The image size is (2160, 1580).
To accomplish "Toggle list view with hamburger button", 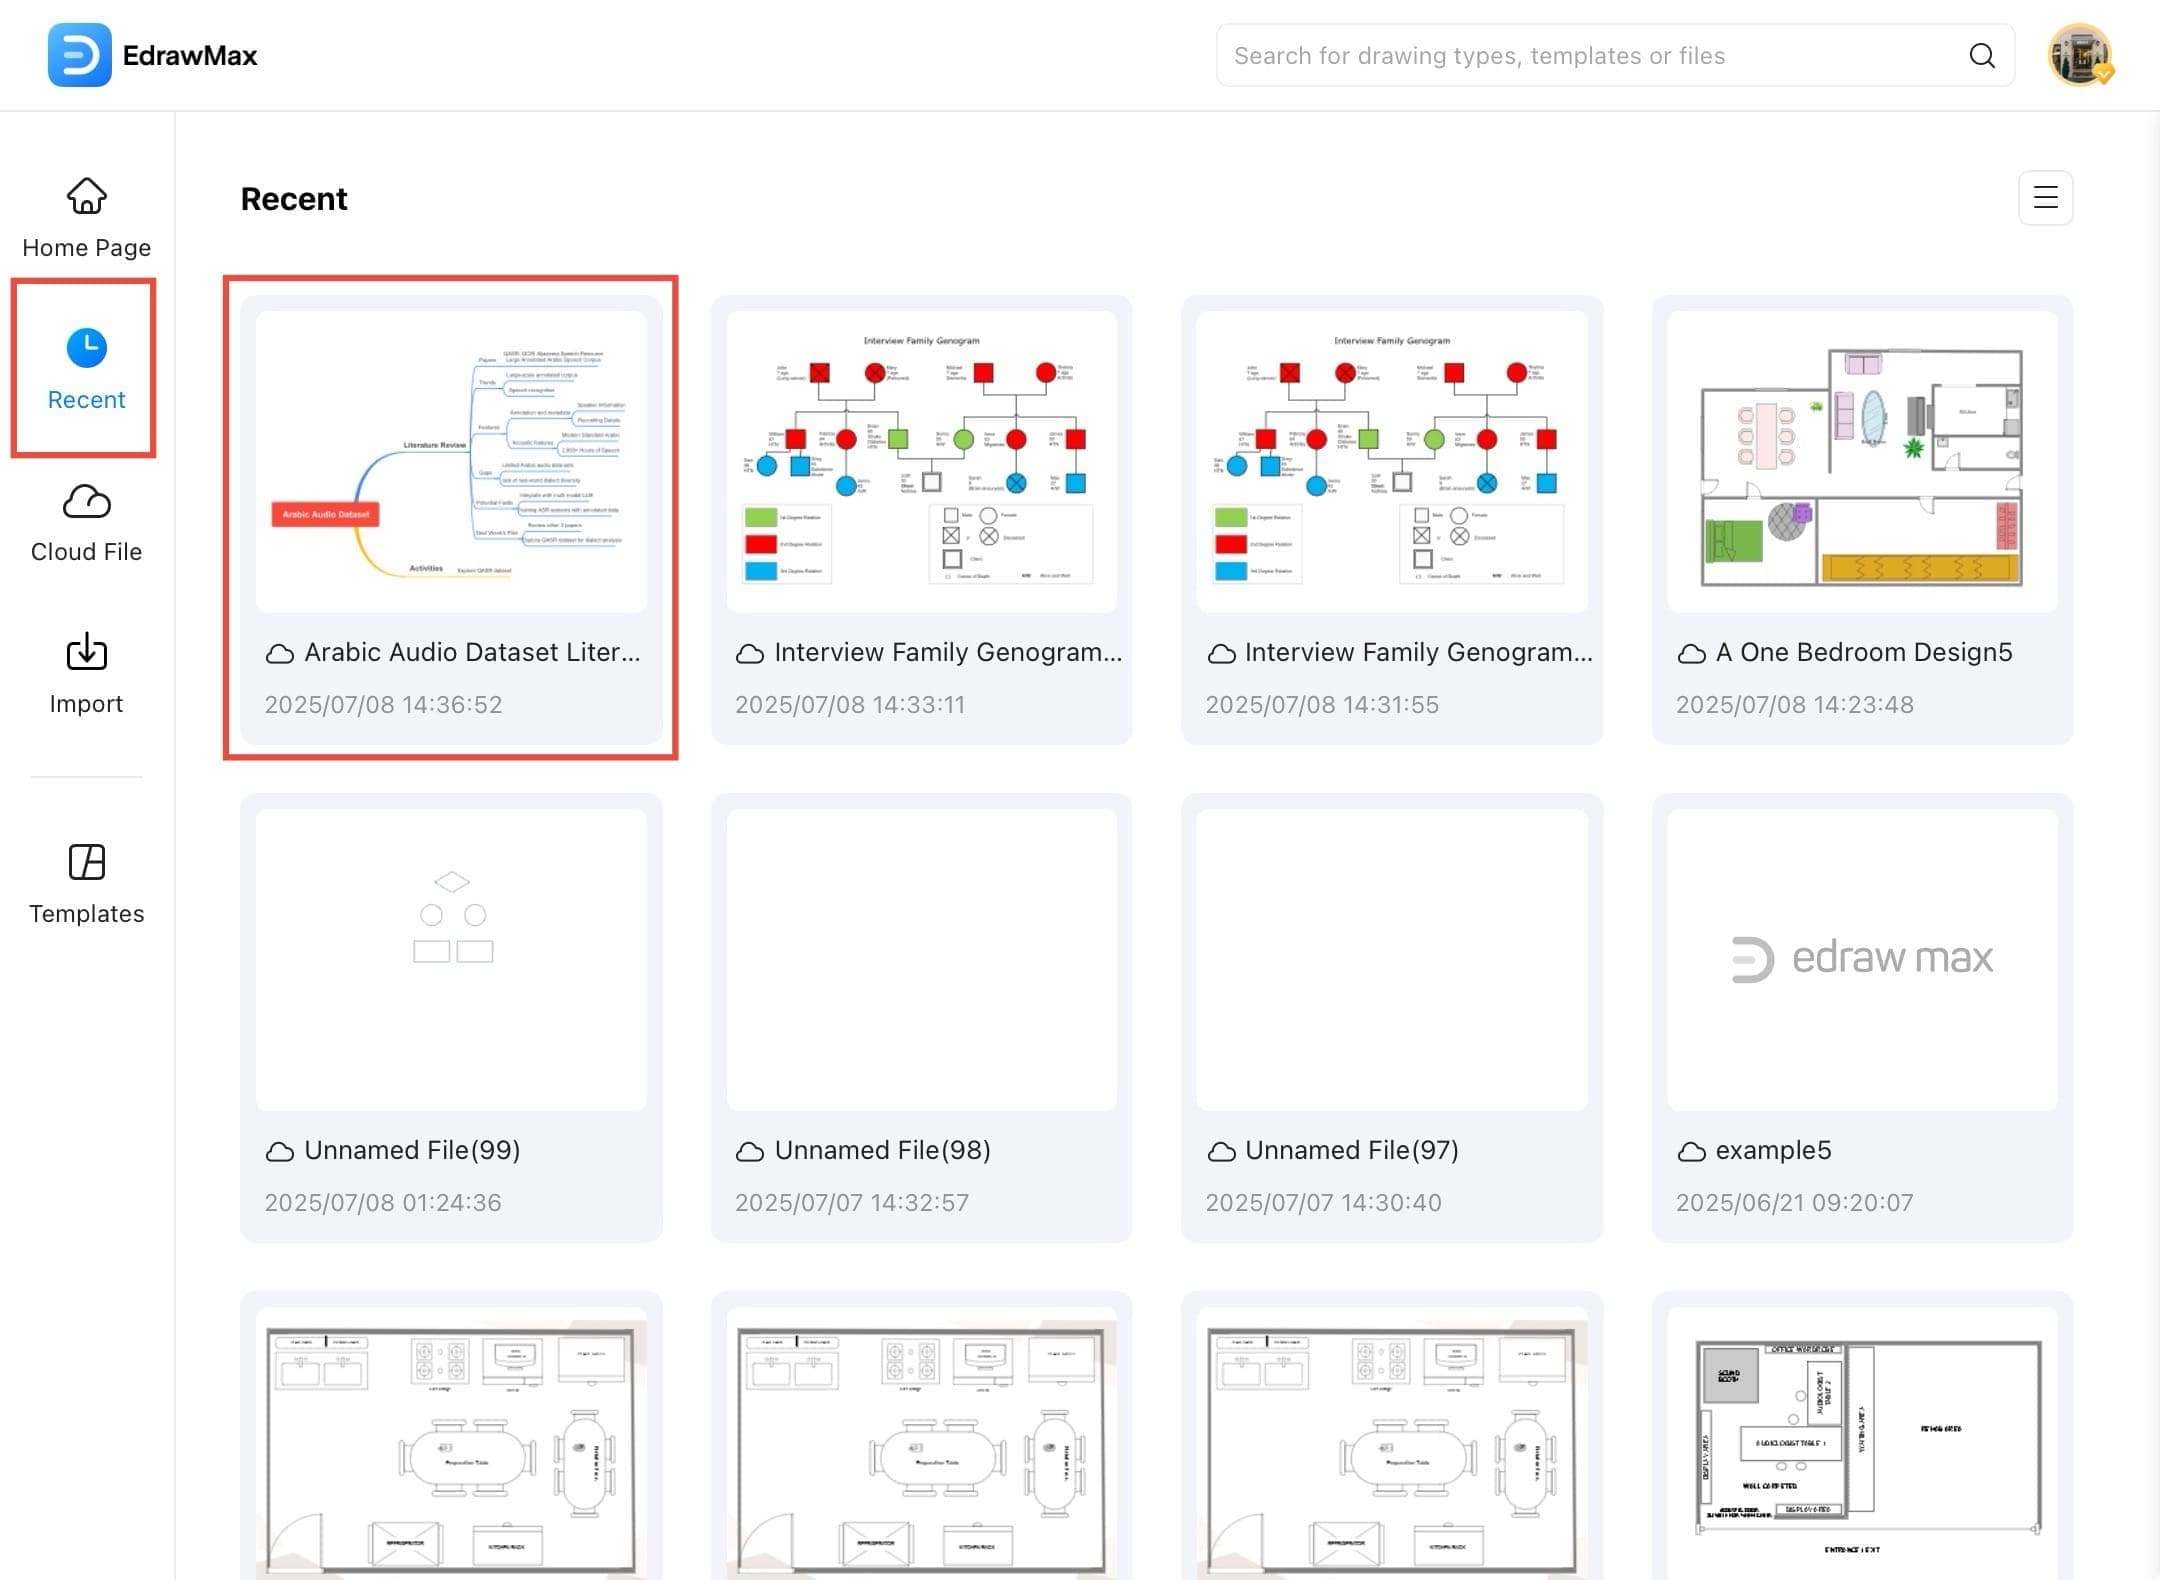I will pos(2045,198).
